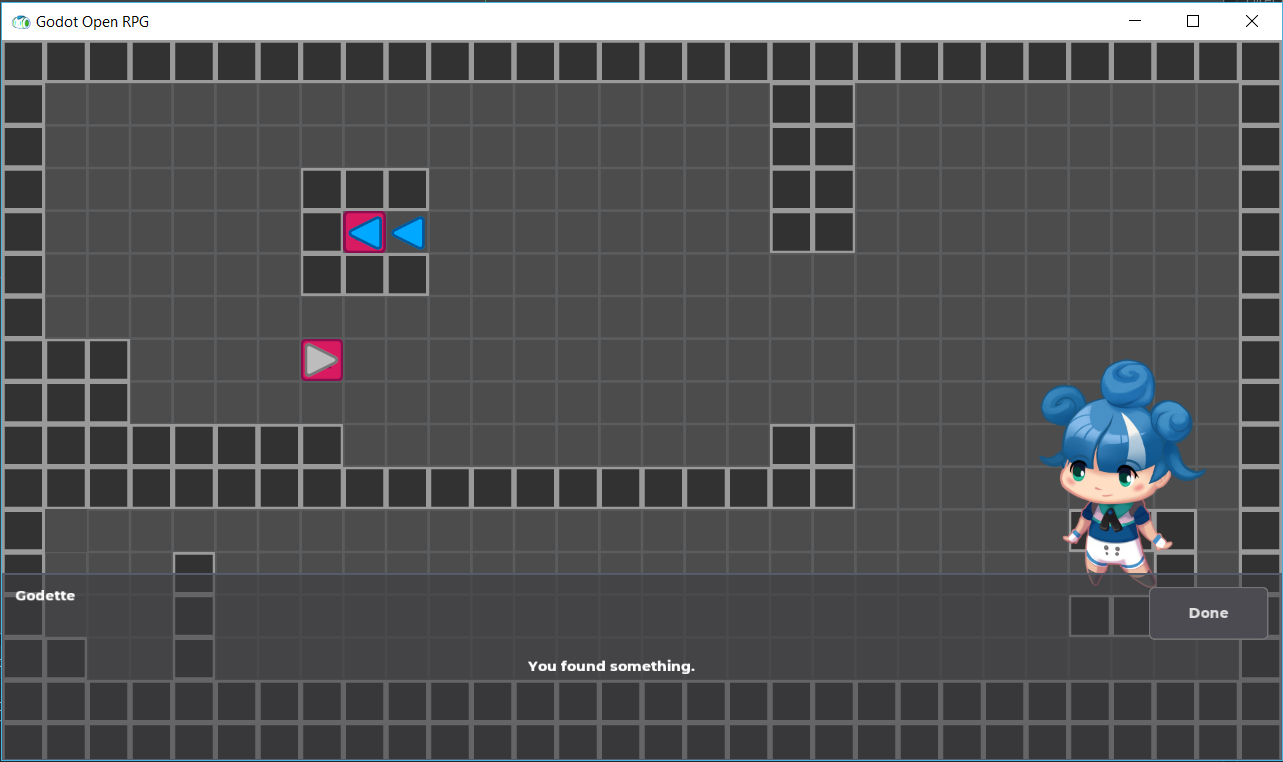Image resolution: width=1283 pixels, height=762 pixels.
Task: Click the Godette name label
Action: click(45, 595)
